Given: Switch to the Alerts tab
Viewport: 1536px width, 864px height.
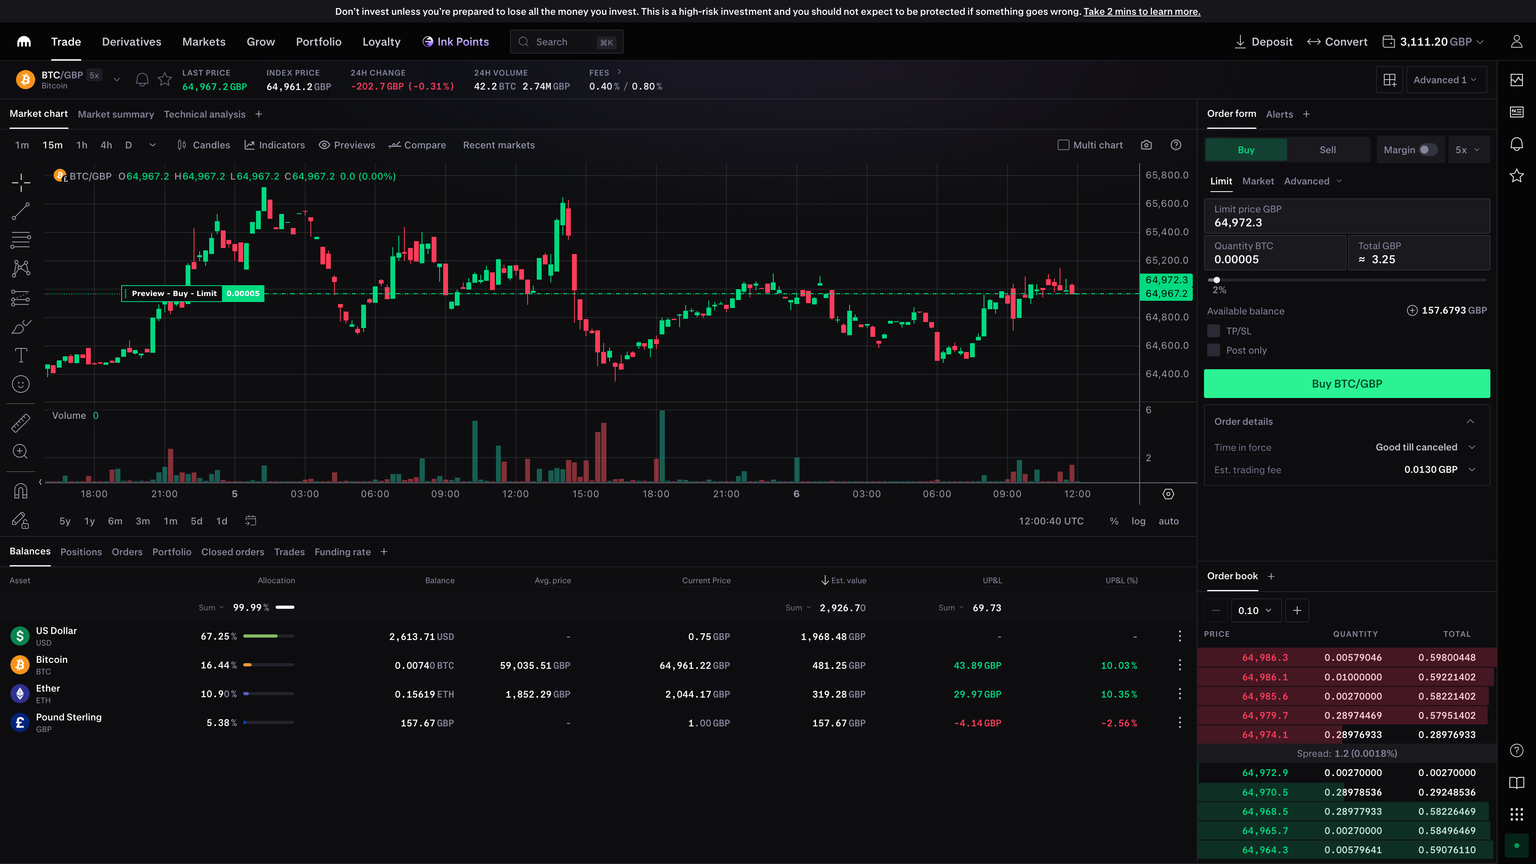Looking at the screenshot, I should (x=1279, y=114).
